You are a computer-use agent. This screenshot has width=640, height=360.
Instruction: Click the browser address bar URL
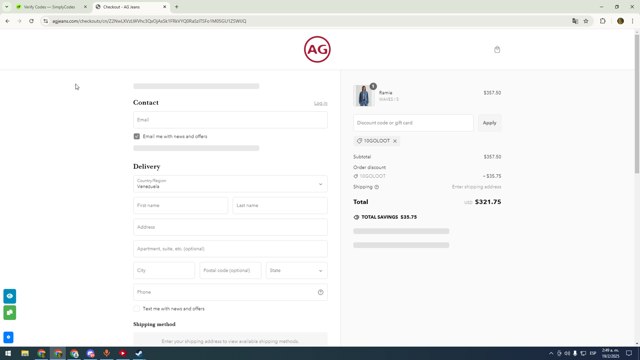coord(149,21)
